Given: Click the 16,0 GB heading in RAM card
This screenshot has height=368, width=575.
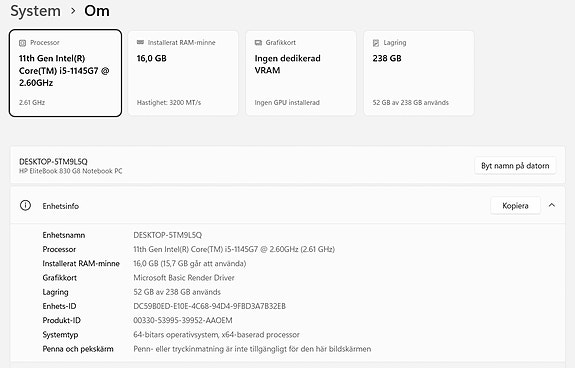Looking at the screenshot, I should pos(151,58).
